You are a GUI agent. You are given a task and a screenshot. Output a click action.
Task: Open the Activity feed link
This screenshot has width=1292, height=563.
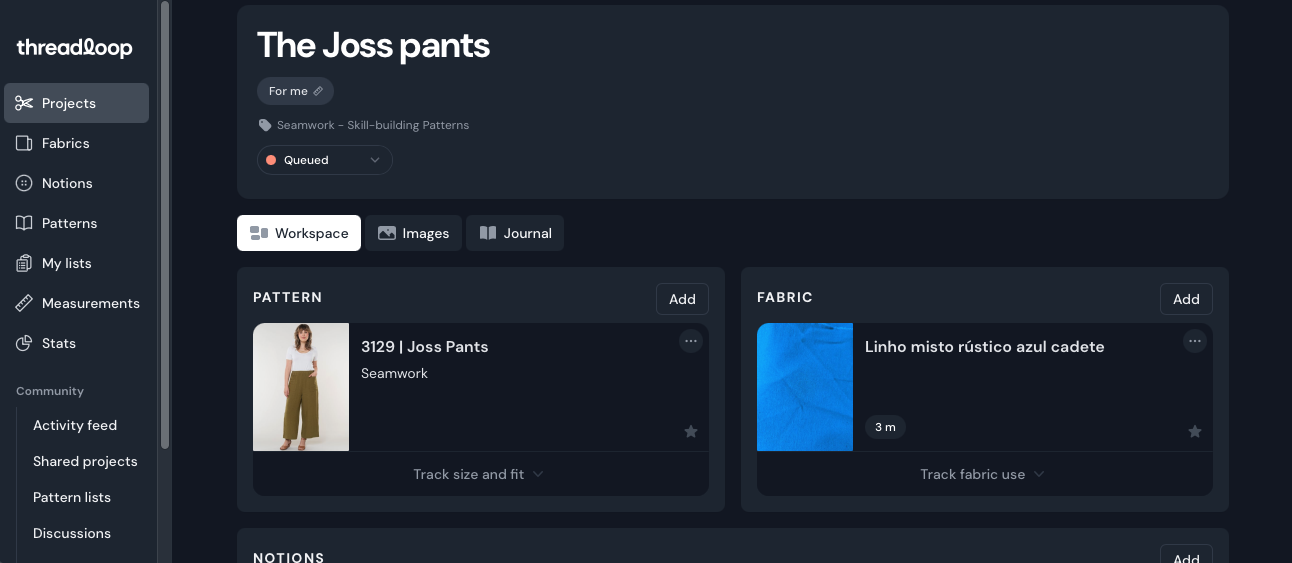coord(75,425)
